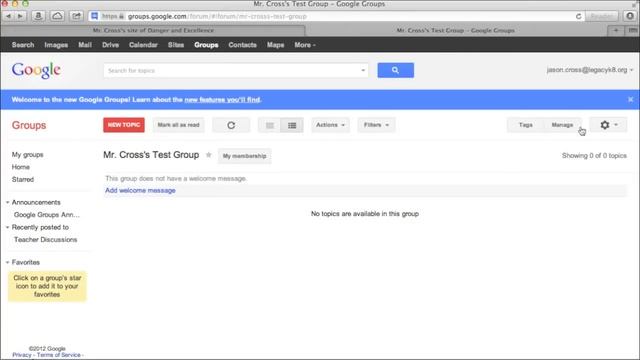Open the search options dropdown arrow
This screenshot has width=640, height=360.
(x=362, y=70)
